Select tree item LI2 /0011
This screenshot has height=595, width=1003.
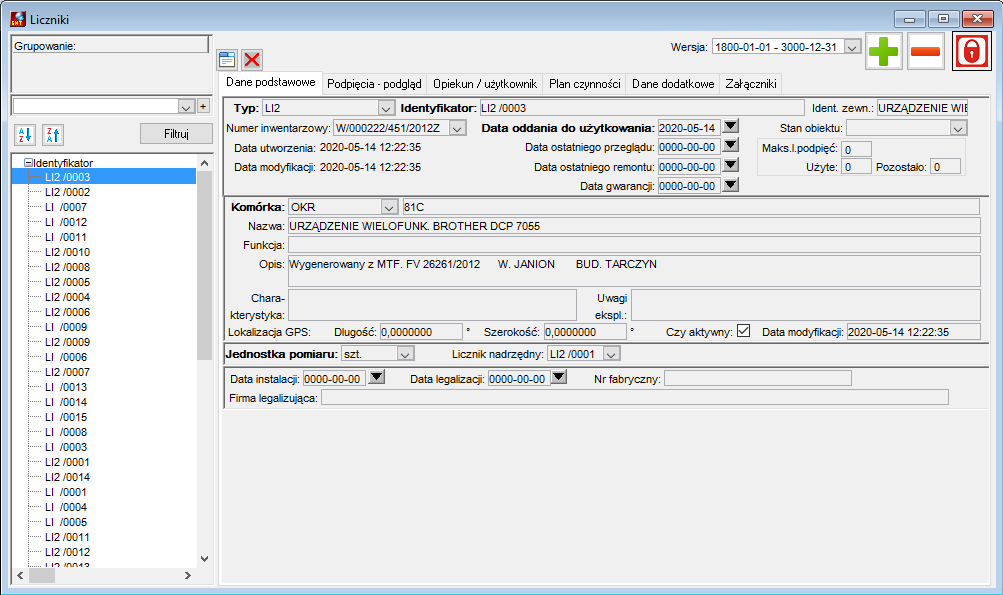coord(67,537)
